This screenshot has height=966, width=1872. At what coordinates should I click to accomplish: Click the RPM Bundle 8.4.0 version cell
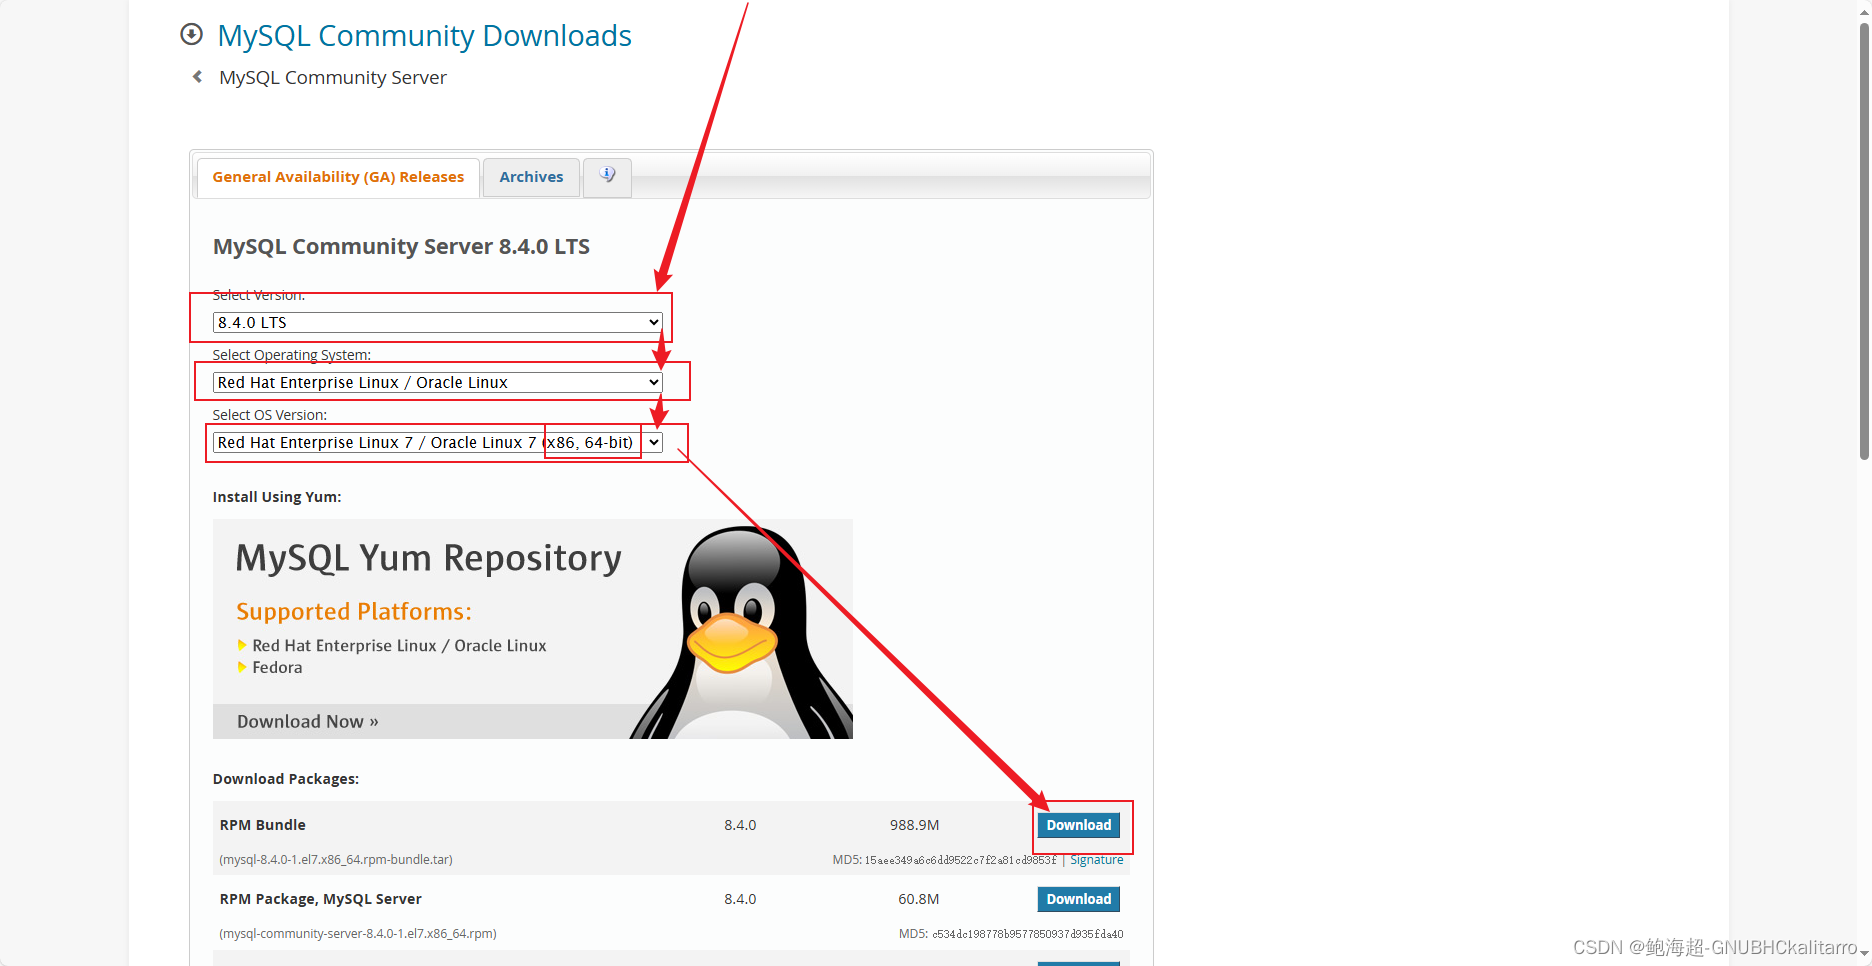(740, 825)
